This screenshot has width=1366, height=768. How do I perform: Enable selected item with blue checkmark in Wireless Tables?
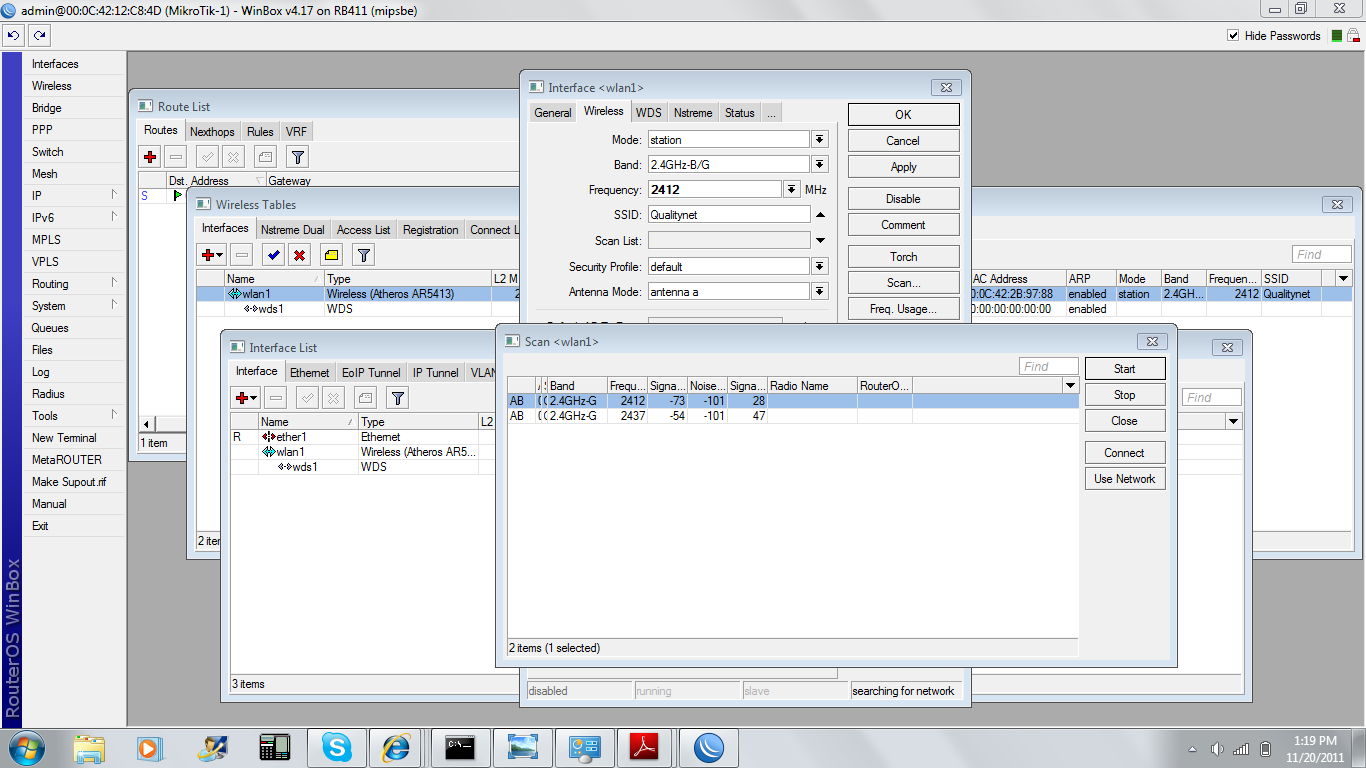tap(273, 254)
